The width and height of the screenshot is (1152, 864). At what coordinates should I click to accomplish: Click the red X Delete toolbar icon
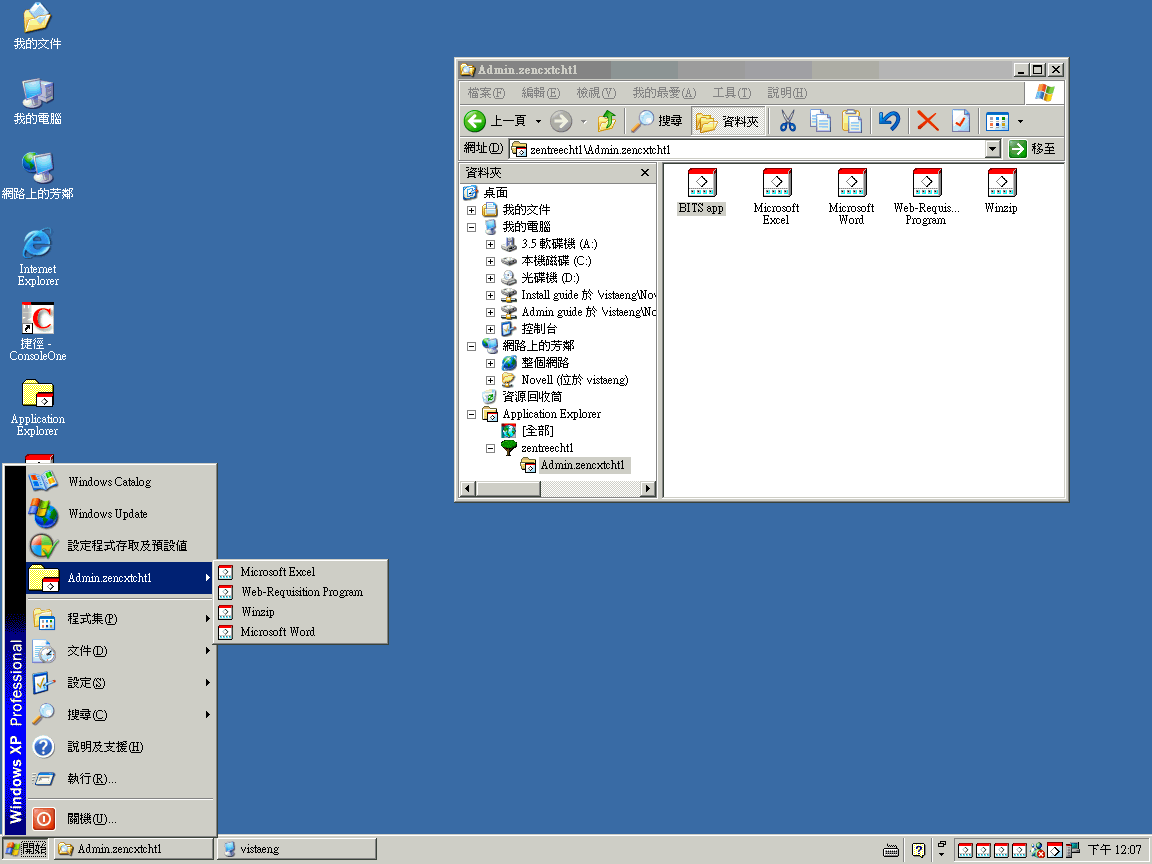[927, 121]
